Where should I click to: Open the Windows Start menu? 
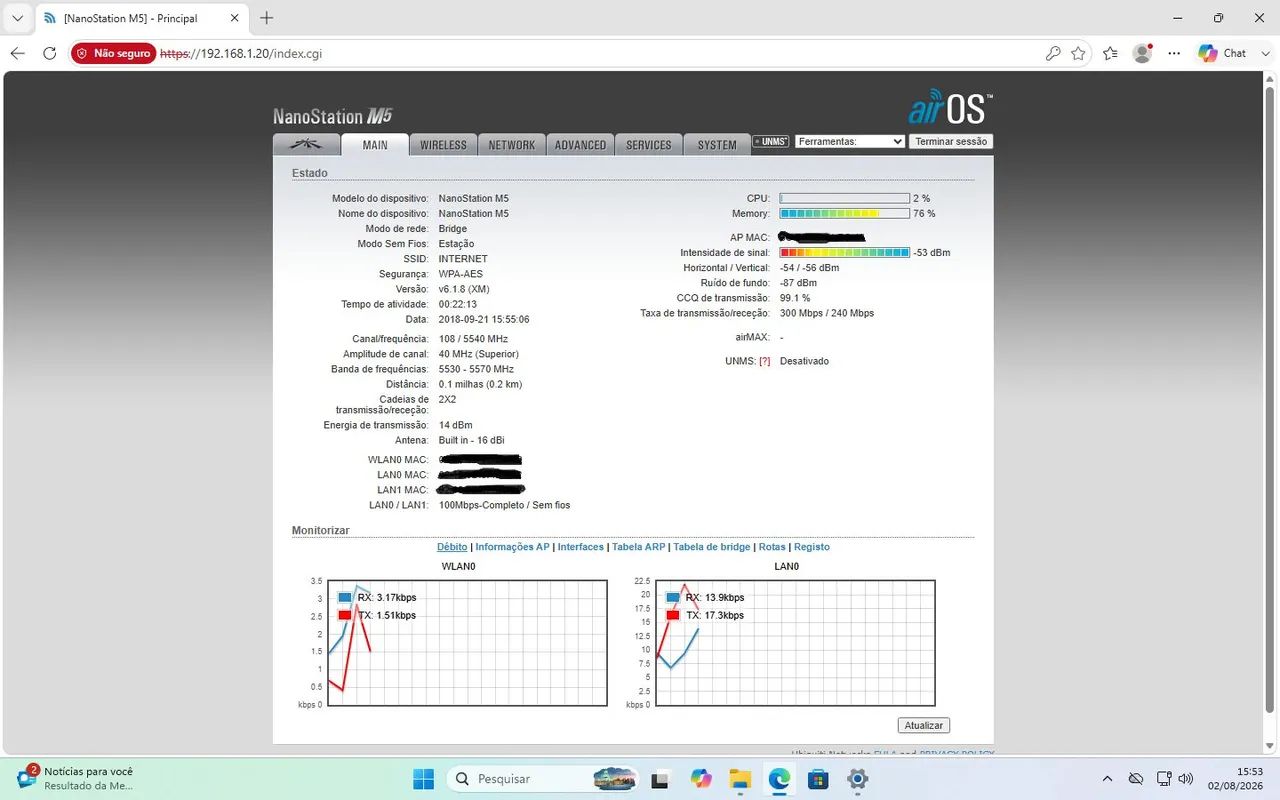pos(423,779)
